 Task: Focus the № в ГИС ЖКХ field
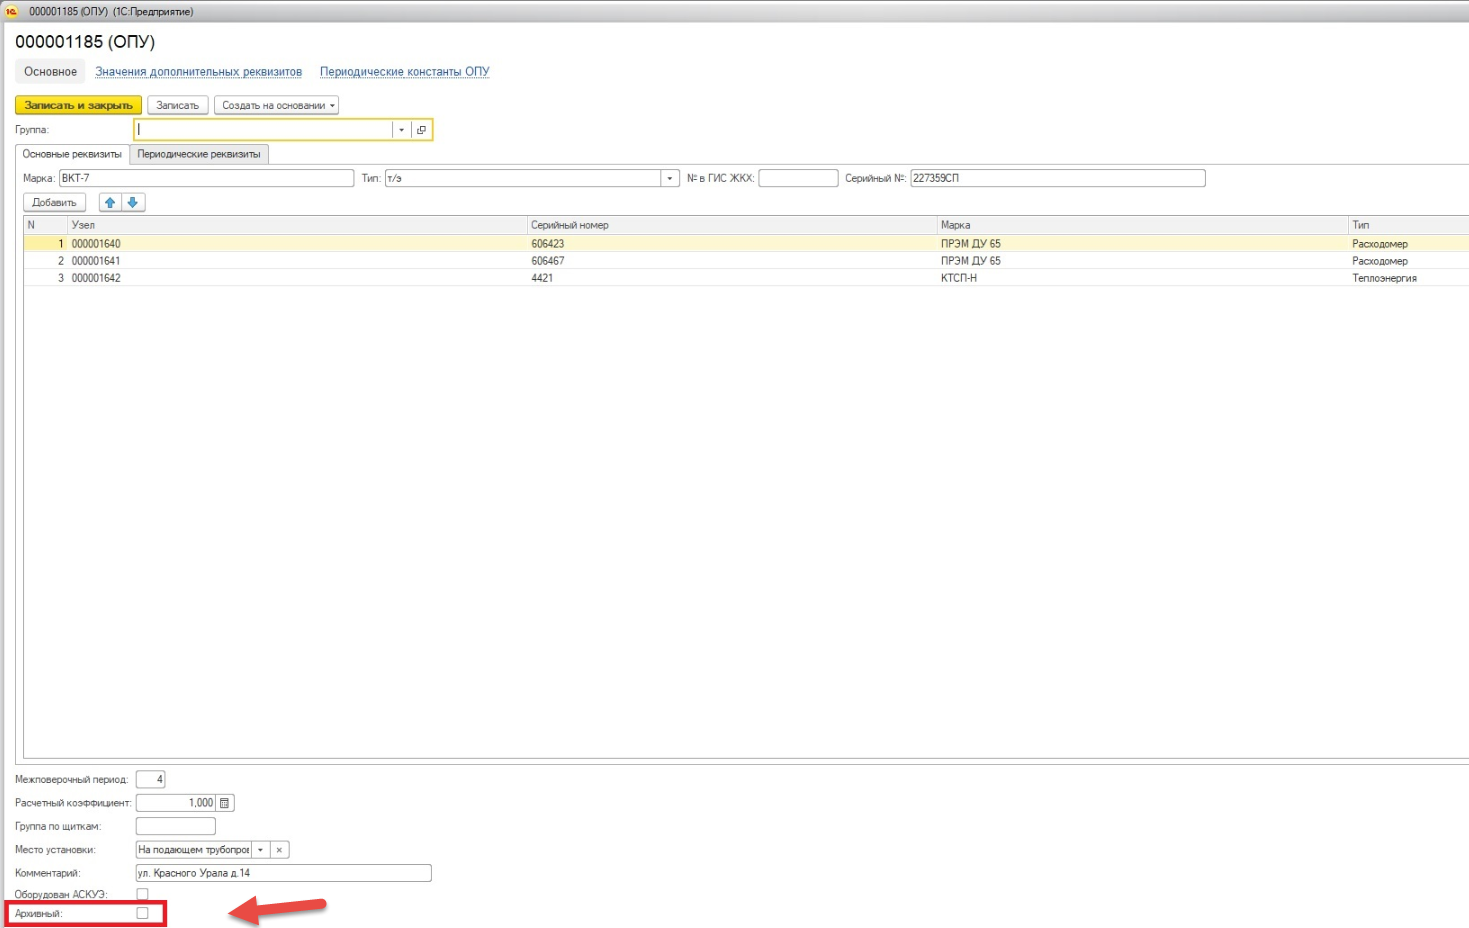coord(798,178)
